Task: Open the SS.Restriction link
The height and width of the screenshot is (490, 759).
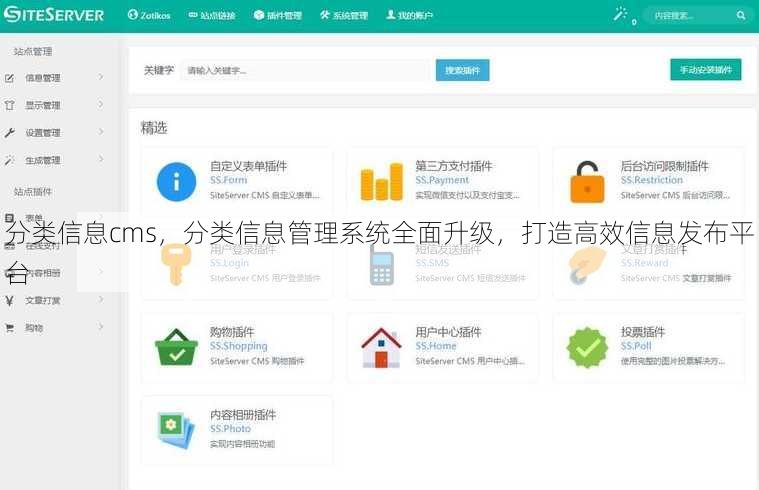Action: coord(652,180)
